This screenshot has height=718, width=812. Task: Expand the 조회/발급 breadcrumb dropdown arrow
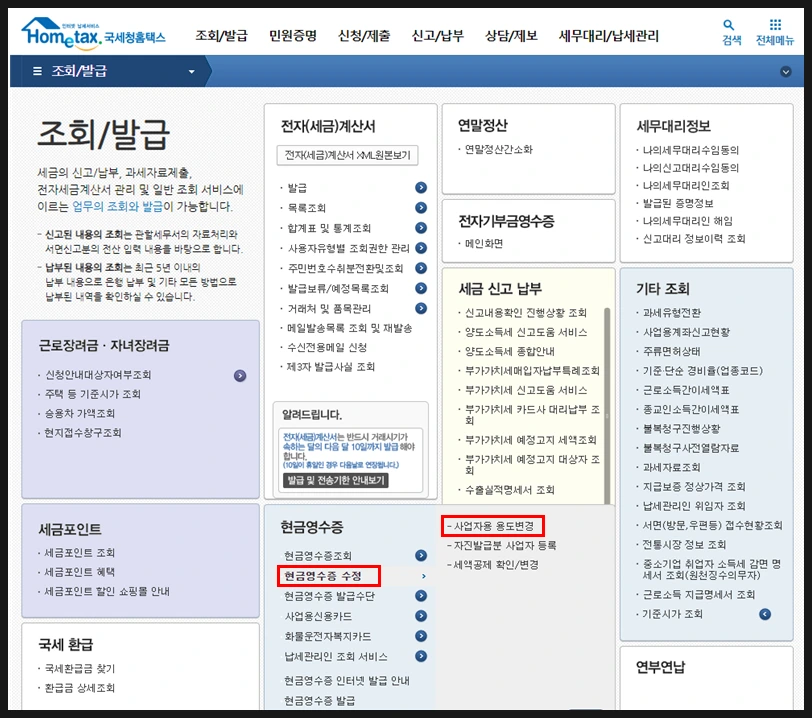tap(192, 71)
